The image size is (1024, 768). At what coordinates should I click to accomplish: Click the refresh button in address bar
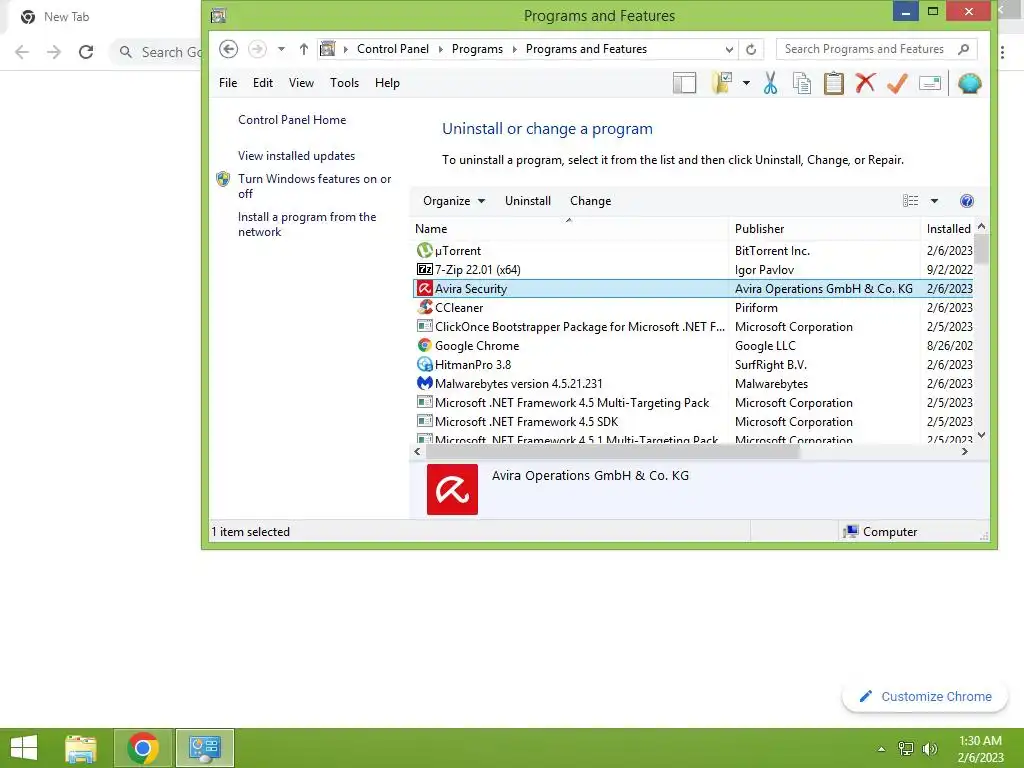(x=751, y=49)
